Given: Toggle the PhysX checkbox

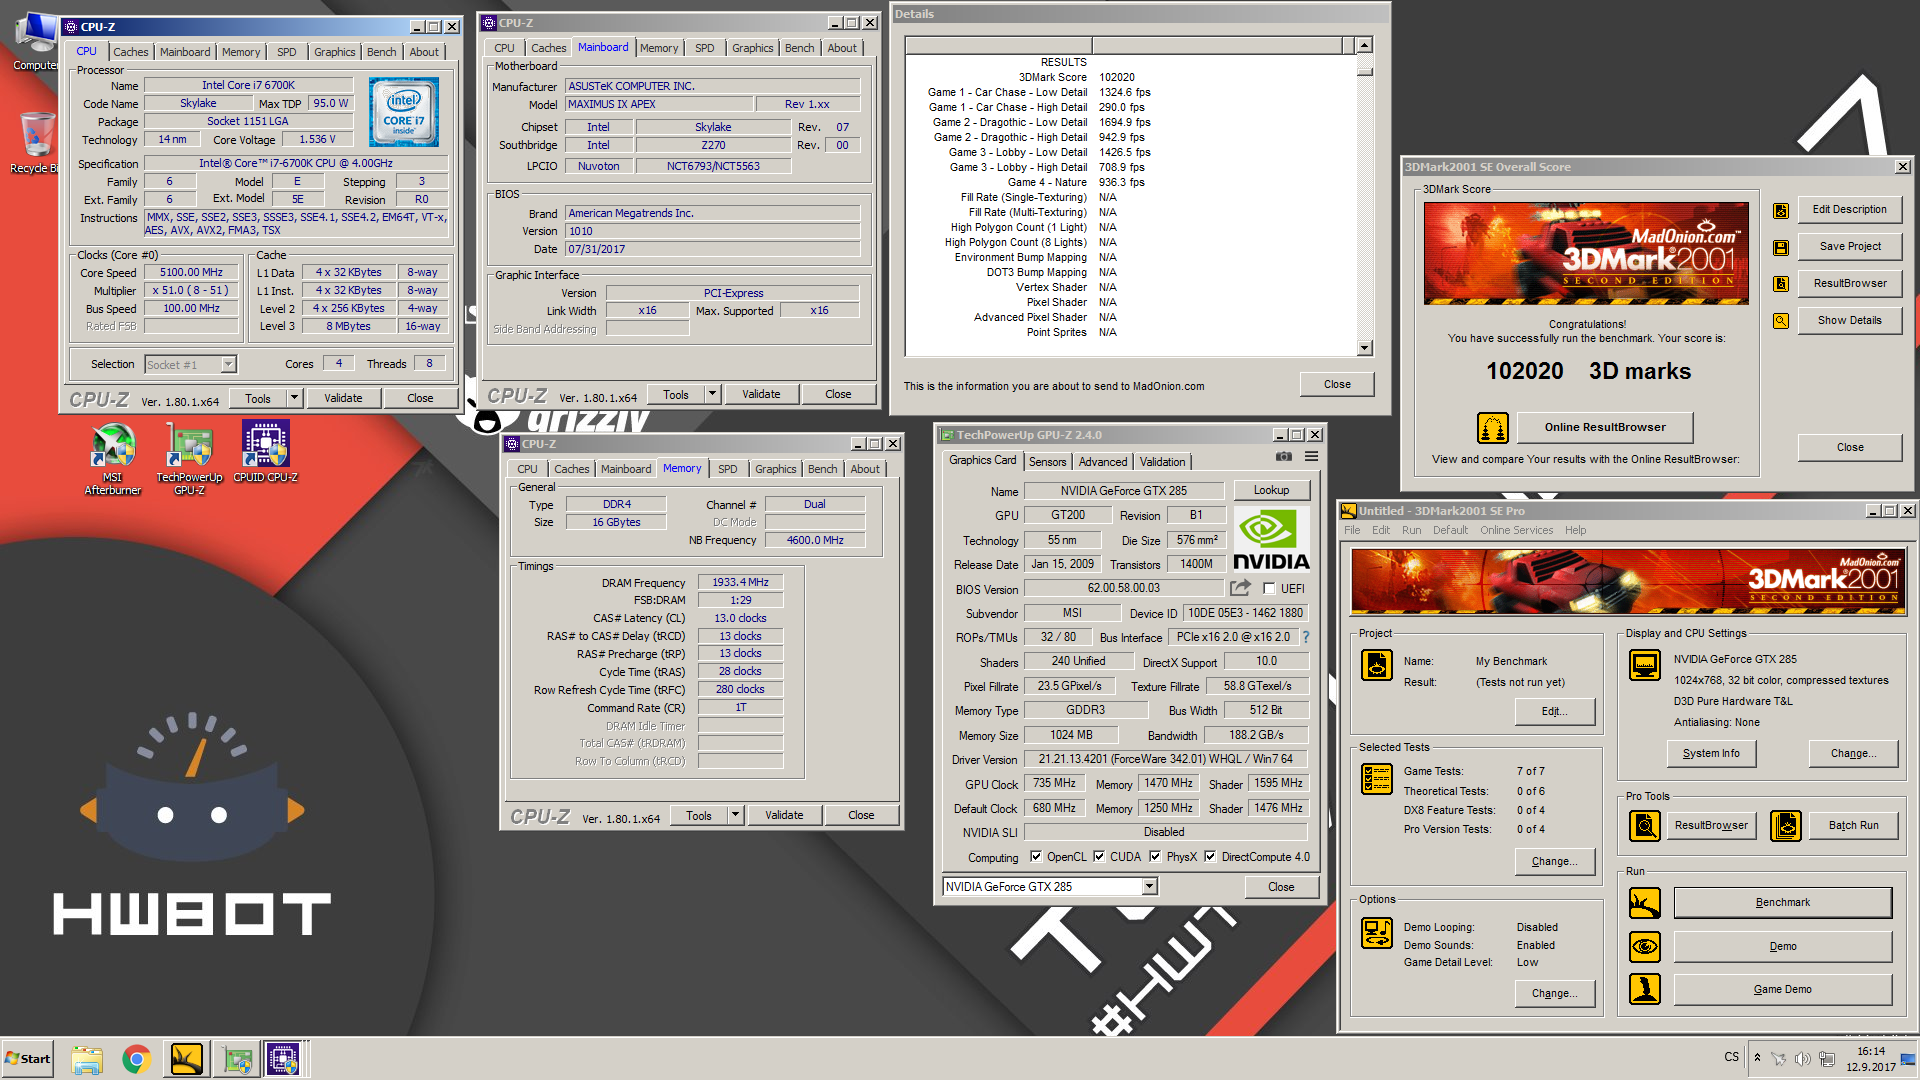Looking at the screenshot, I should [1155, 857].
